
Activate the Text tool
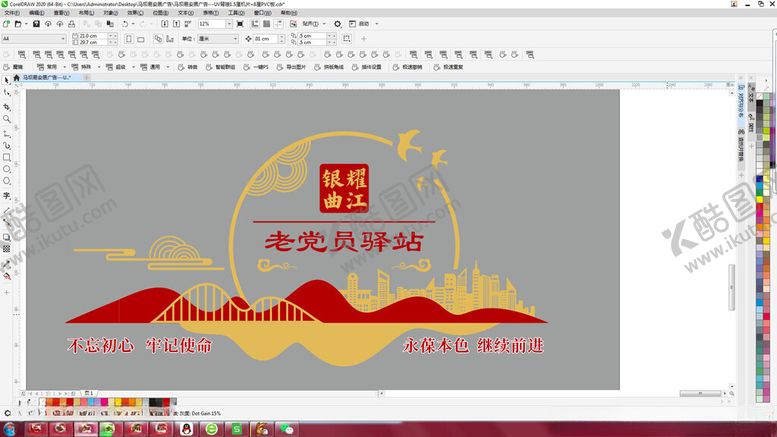coord(6,195)
